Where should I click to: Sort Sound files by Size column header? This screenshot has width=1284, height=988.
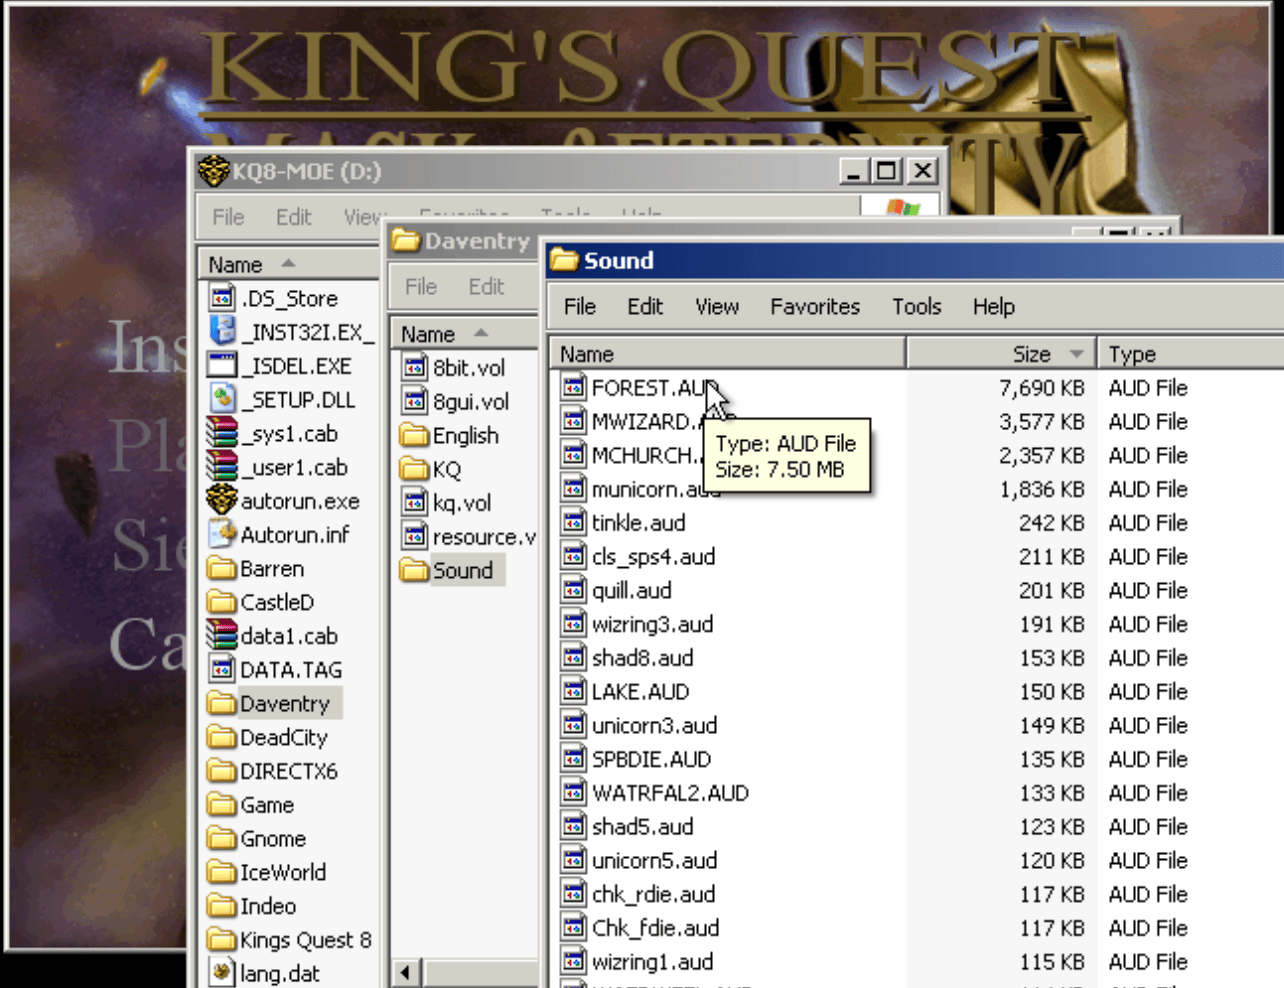pos(1002,354)
